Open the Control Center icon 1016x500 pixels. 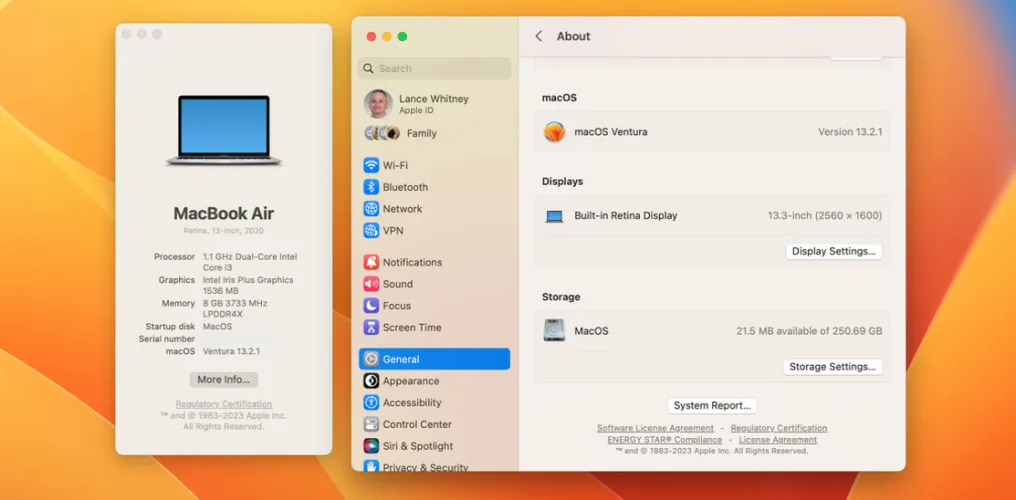[x=371, y=424]
